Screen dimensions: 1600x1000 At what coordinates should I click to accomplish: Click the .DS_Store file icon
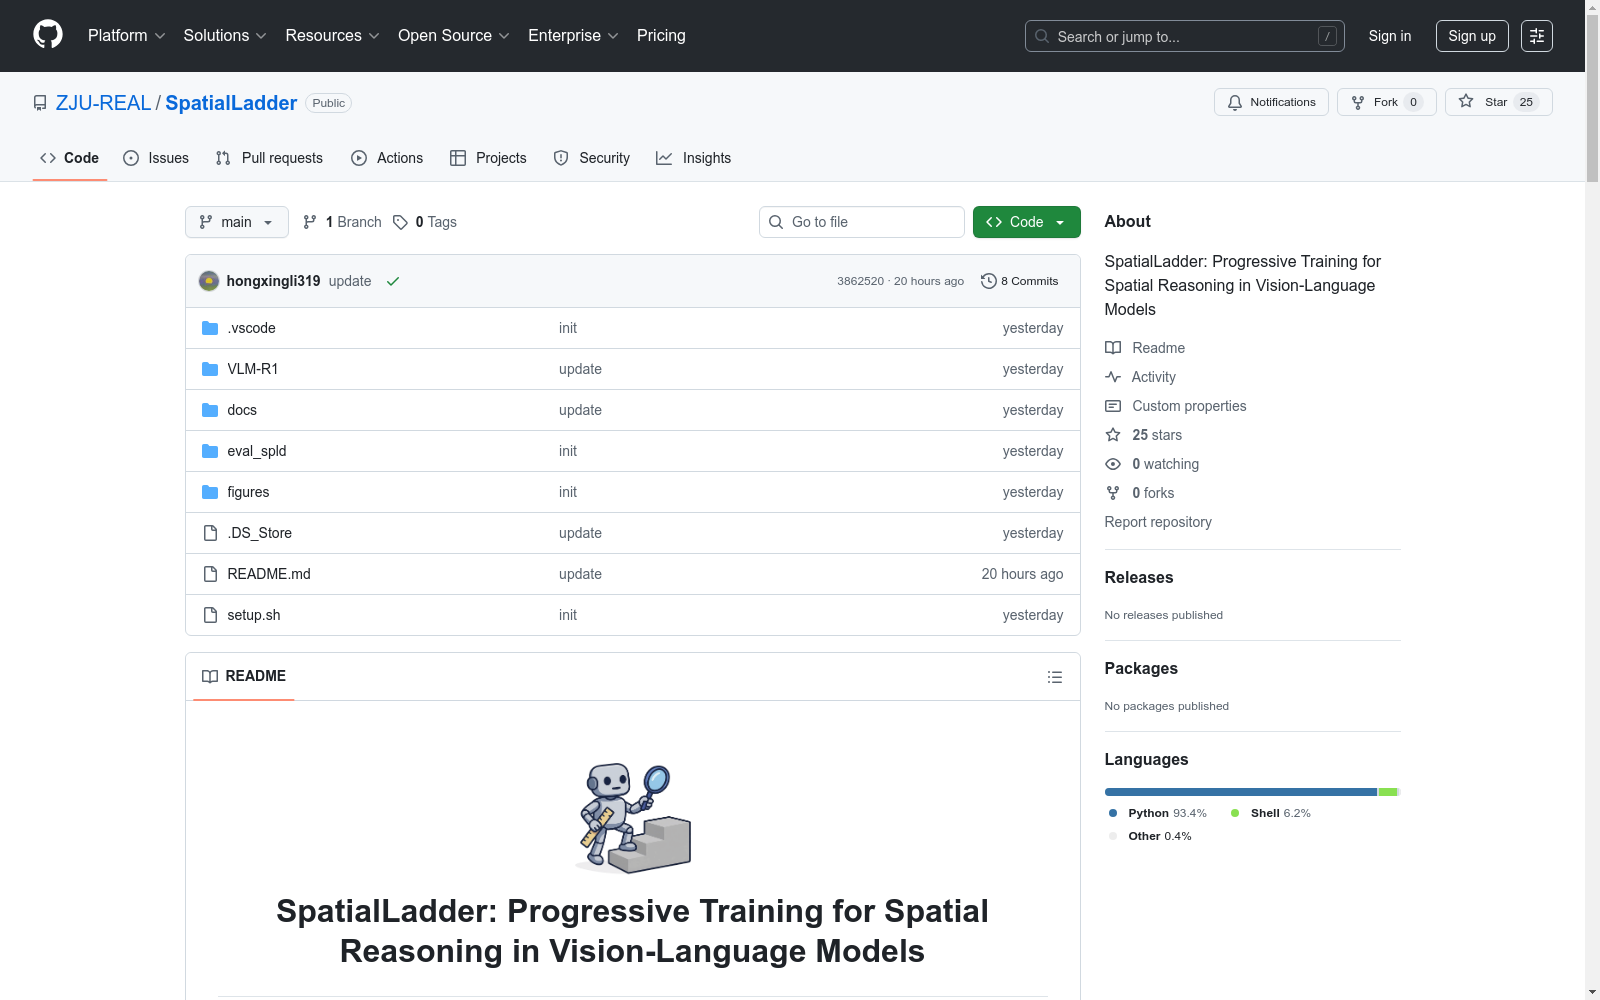click(210, 533)
